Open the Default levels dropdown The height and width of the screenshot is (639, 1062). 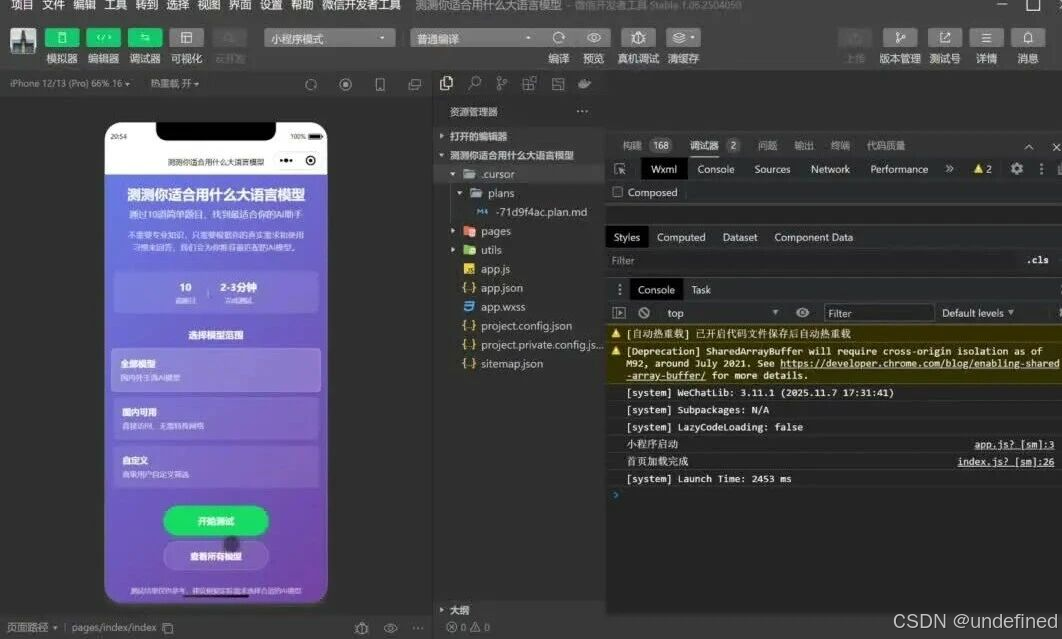pos(977,313)
